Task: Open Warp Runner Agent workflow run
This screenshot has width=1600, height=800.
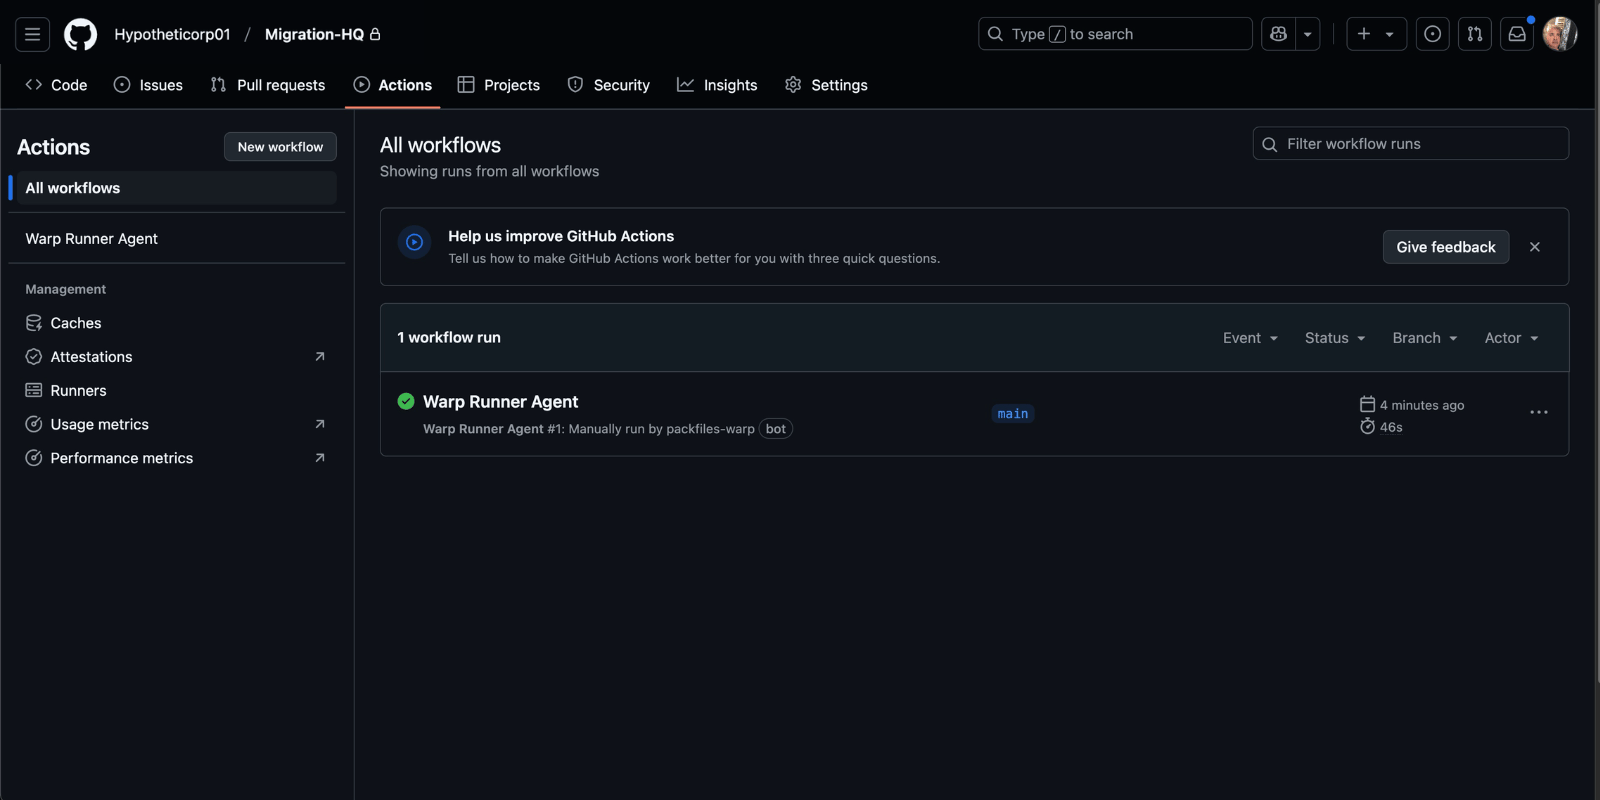Action: coord(500,402)
